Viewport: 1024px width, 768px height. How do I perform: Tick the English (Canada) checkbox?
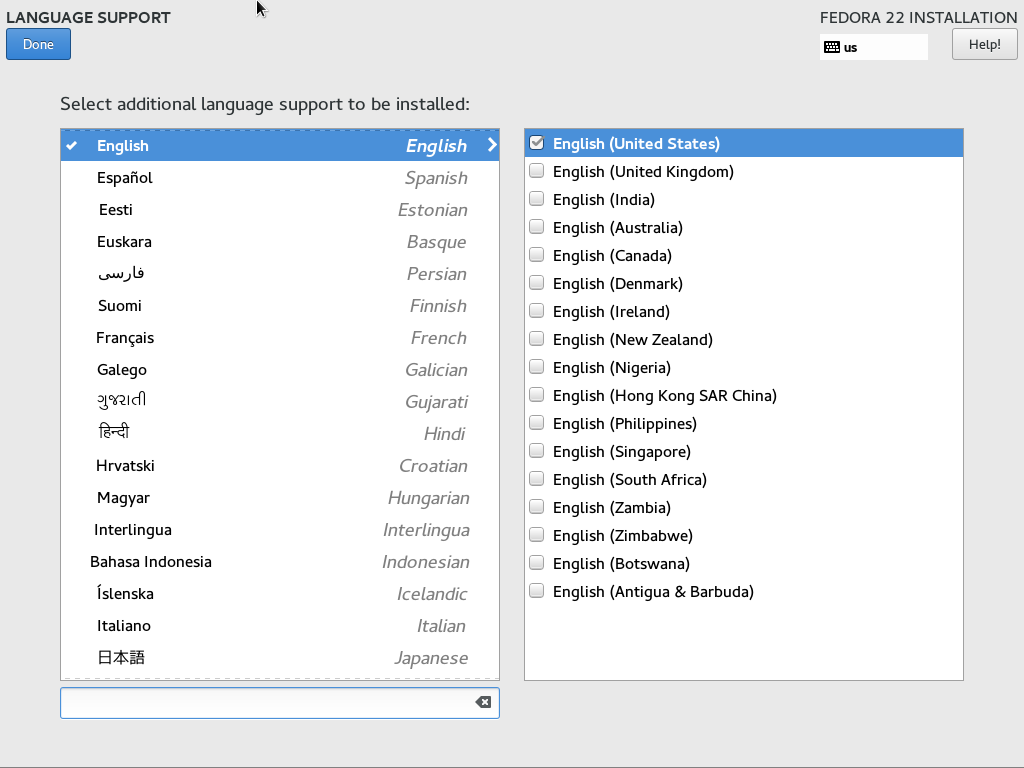pyautogui.click(x=537, y=255)
